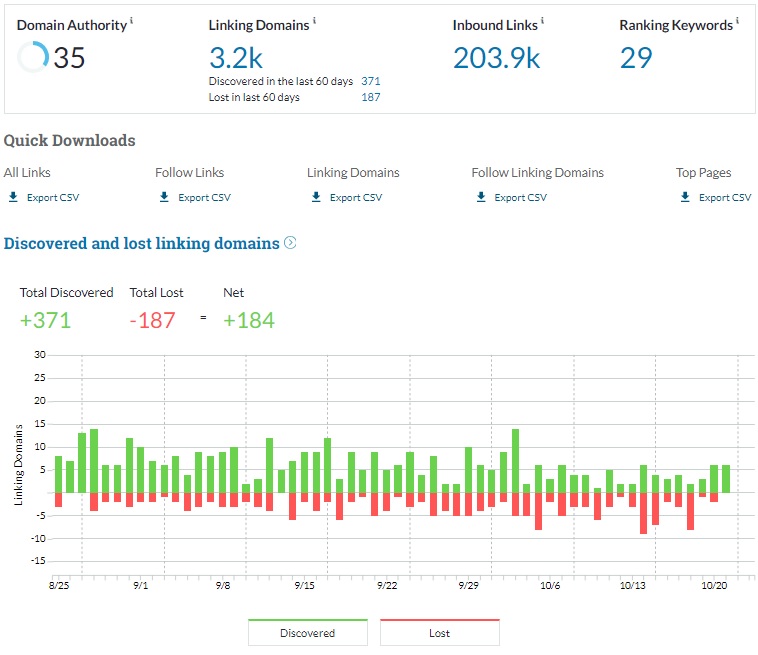
Task: Click the 9/1 date label on axis
Action: click(141, 585)
